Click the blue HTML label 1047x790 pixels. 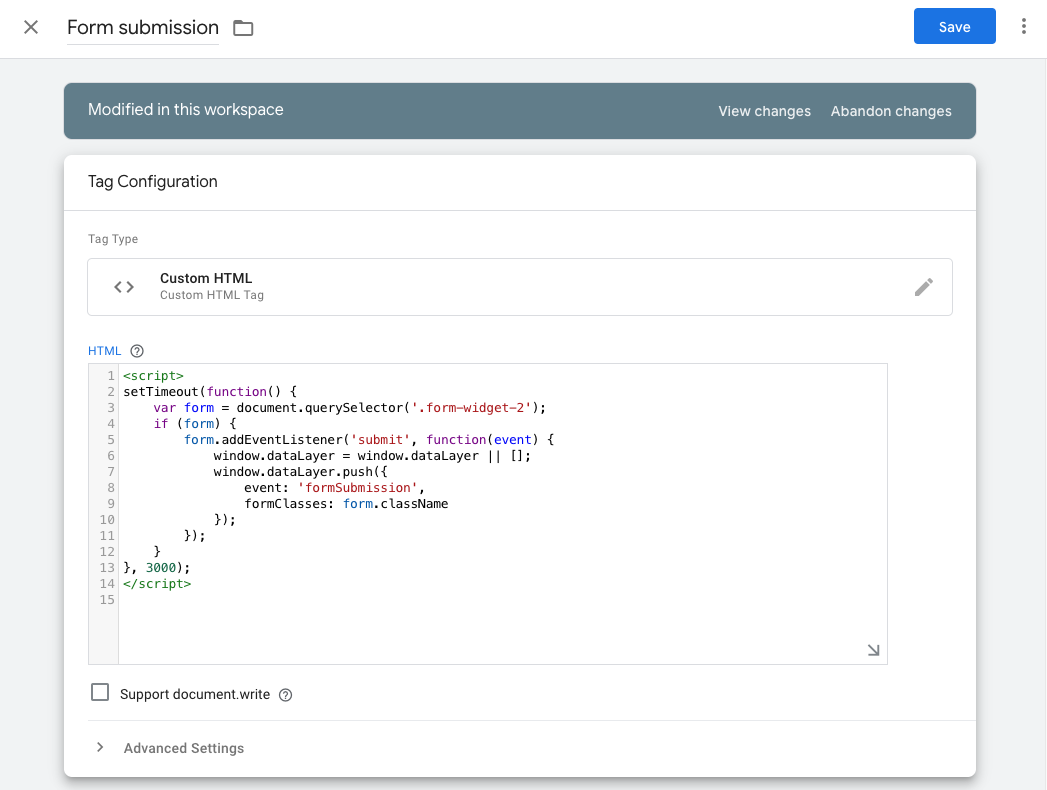(x=104, y=351)
